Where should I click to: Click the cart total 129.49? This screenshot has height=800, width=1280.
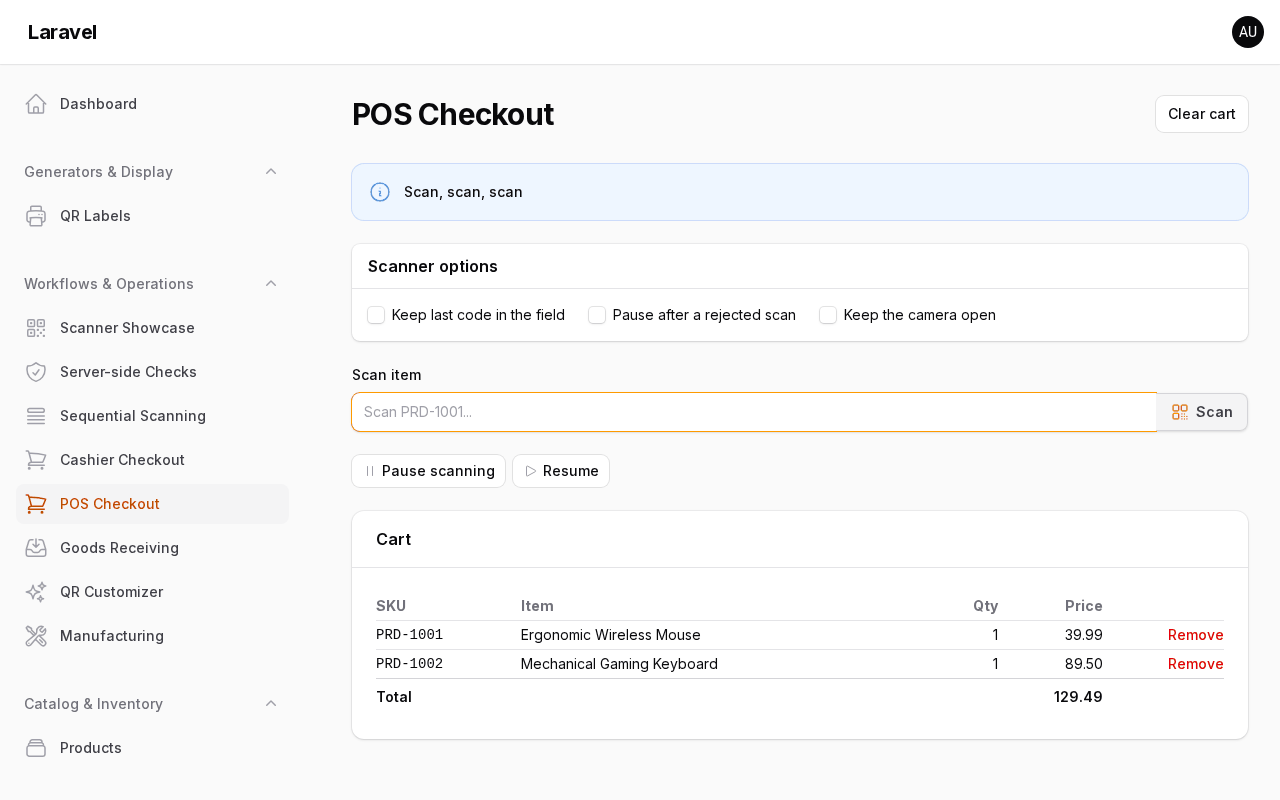(x=1078, y=697)
